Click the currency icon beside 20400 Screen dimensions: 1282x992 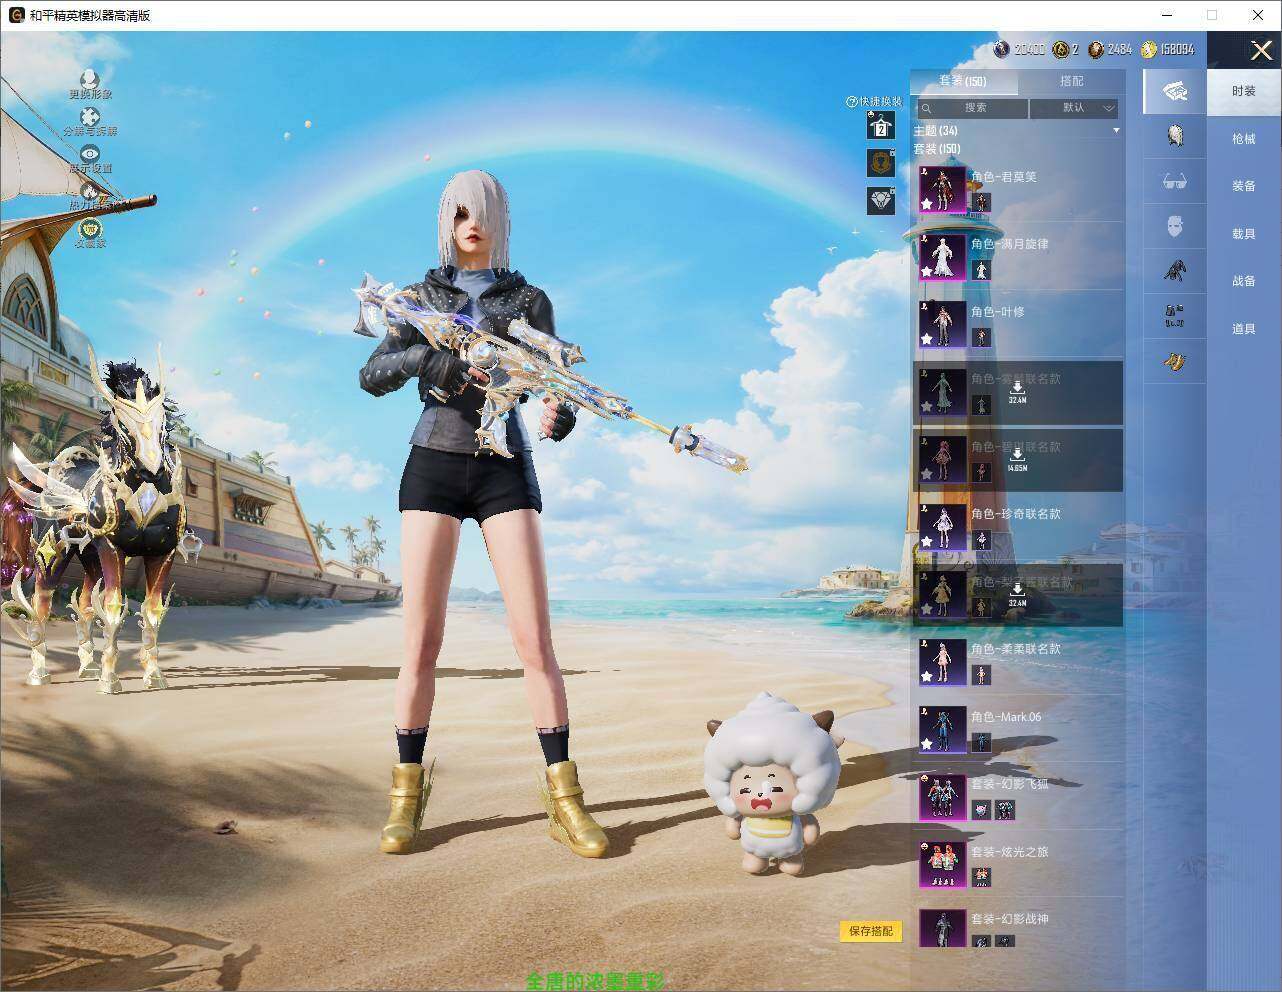pos(1002,49)
